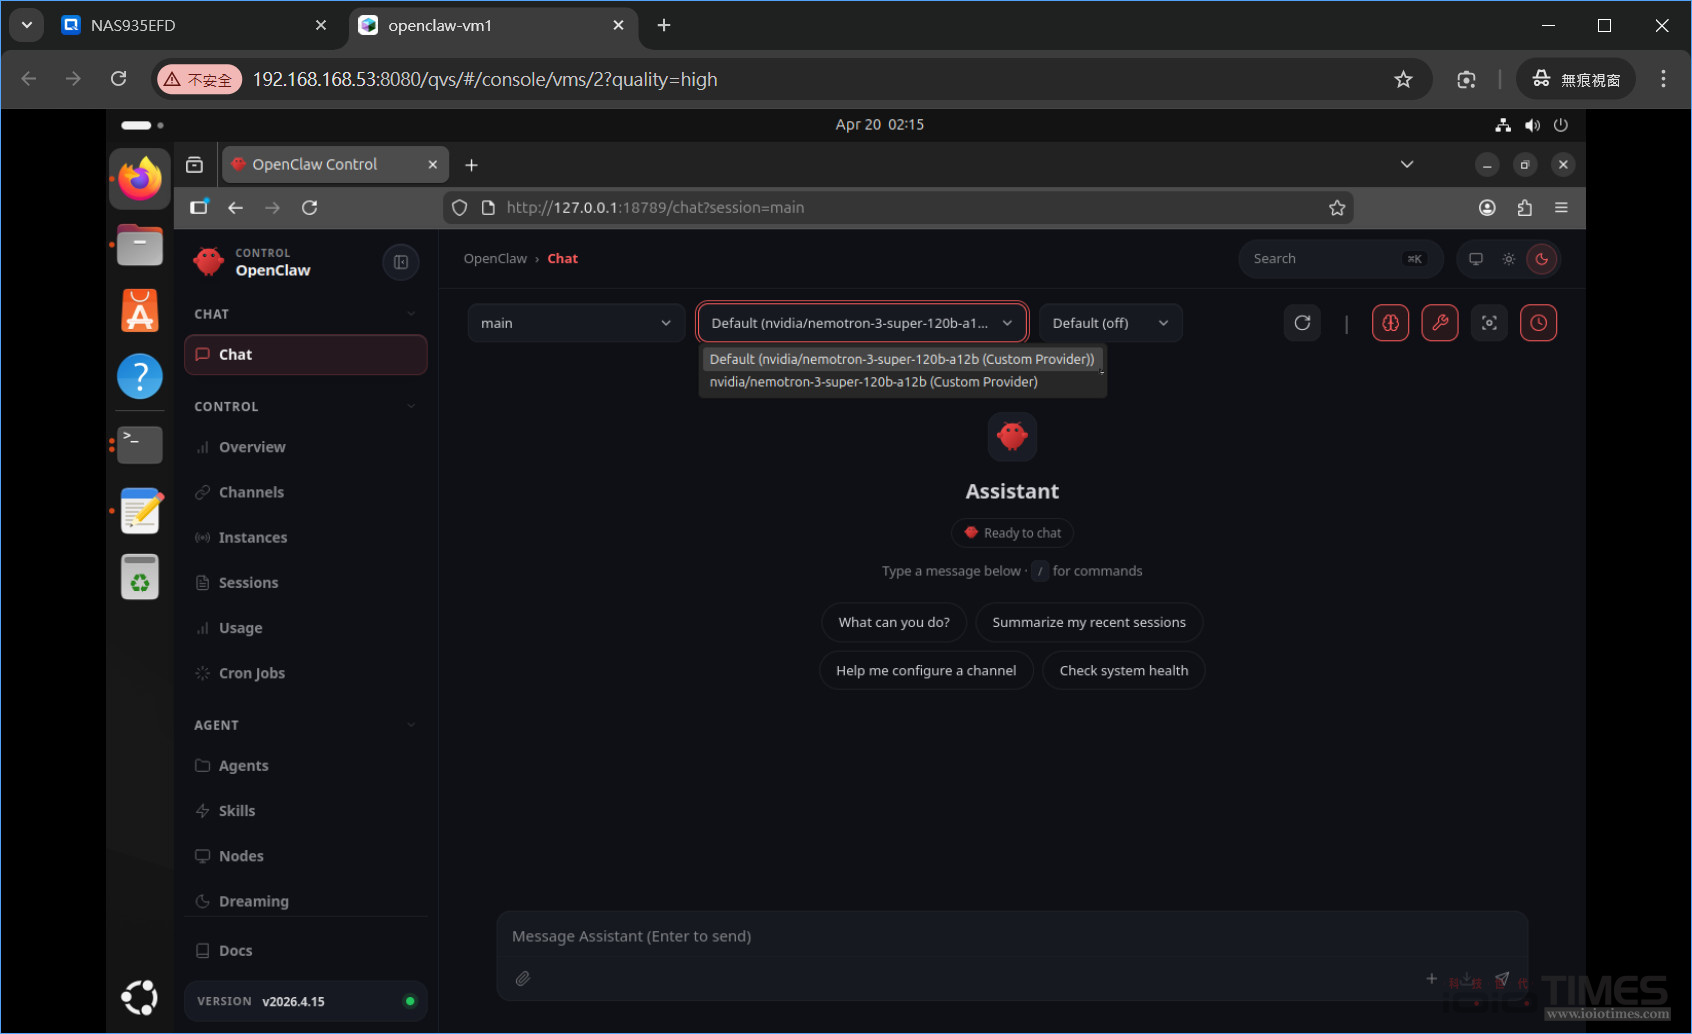Screen dimensions: 1692x1034
Task: Open the brain thinking-level icon
Action: pos(1390,322)
